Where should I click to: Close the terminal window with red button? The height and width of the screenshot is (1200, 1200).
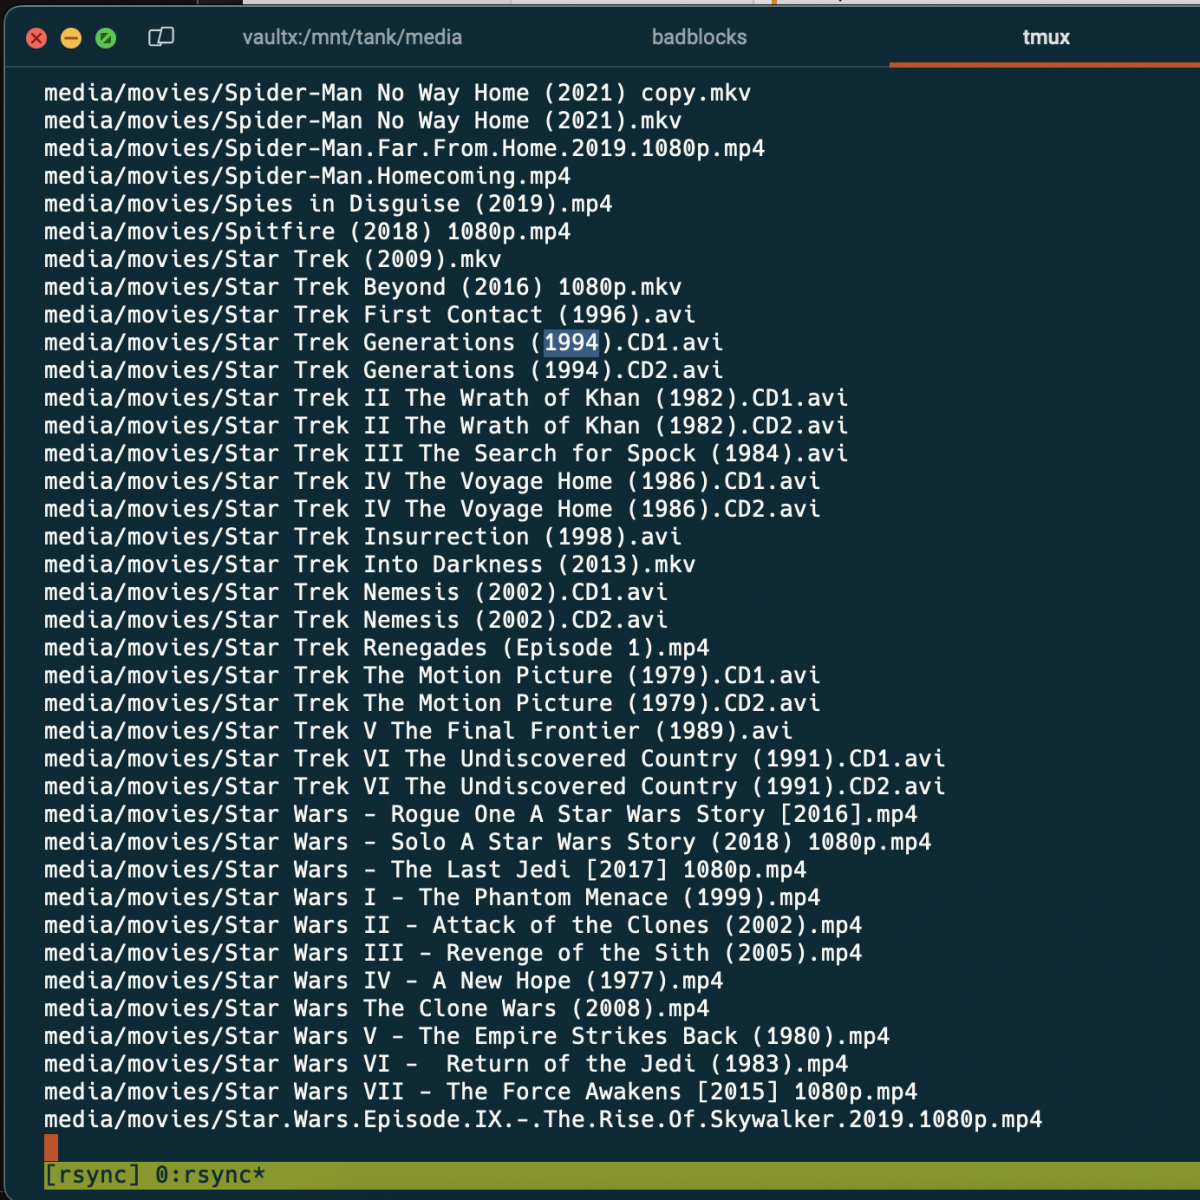point(36,38)
